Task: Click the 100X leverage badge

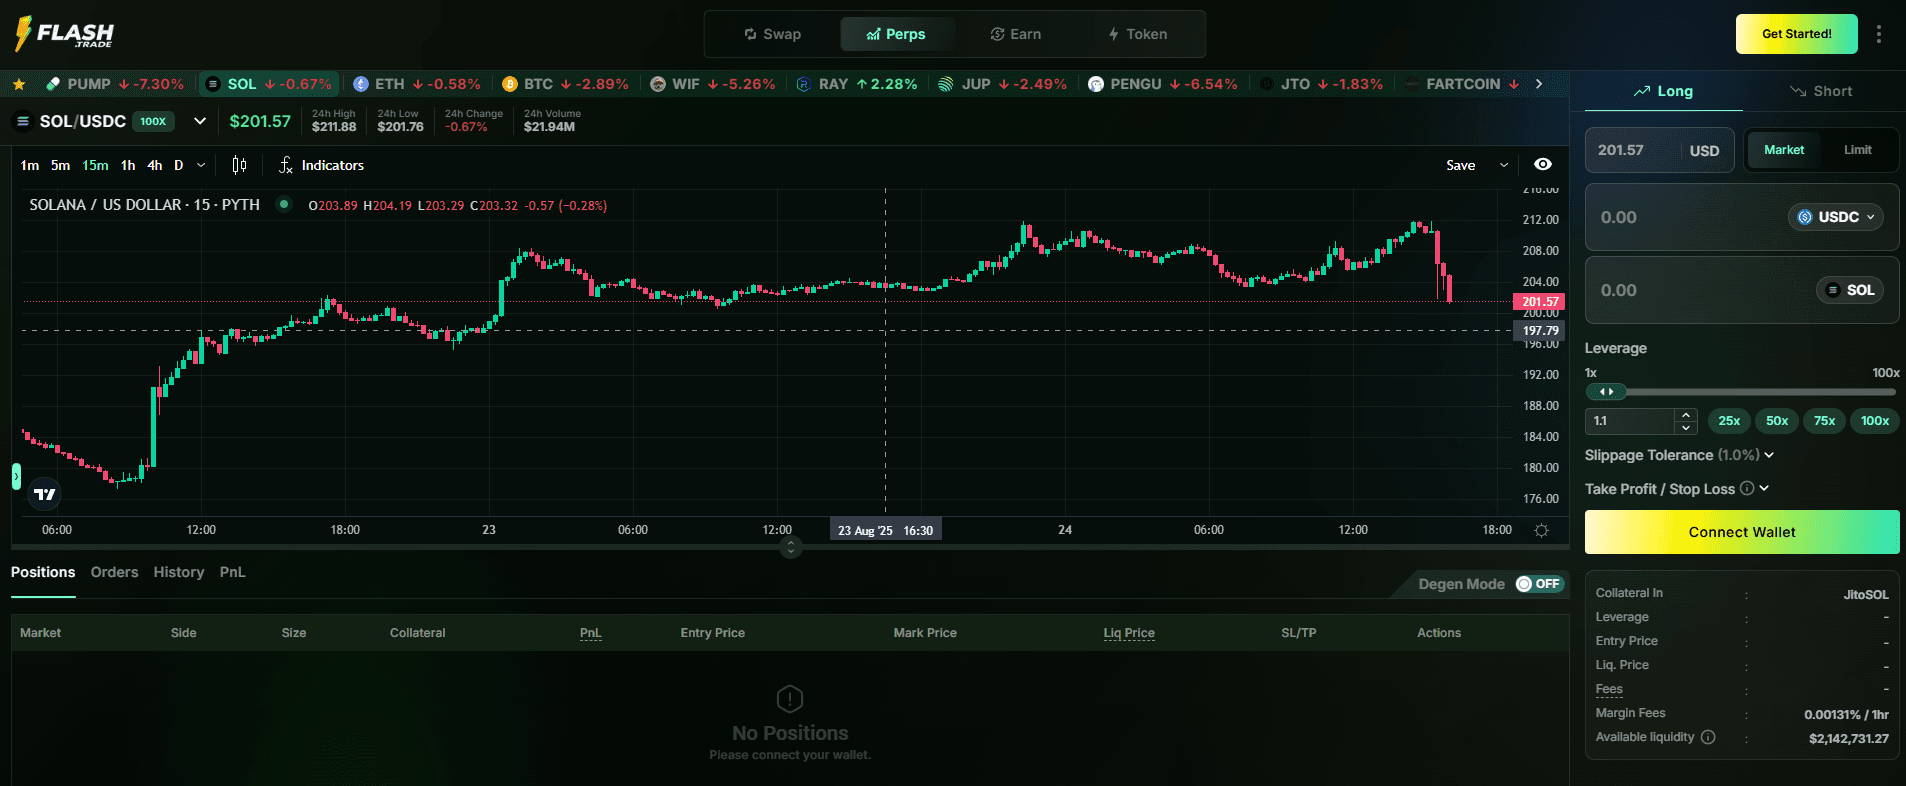Action: (153, 121)
